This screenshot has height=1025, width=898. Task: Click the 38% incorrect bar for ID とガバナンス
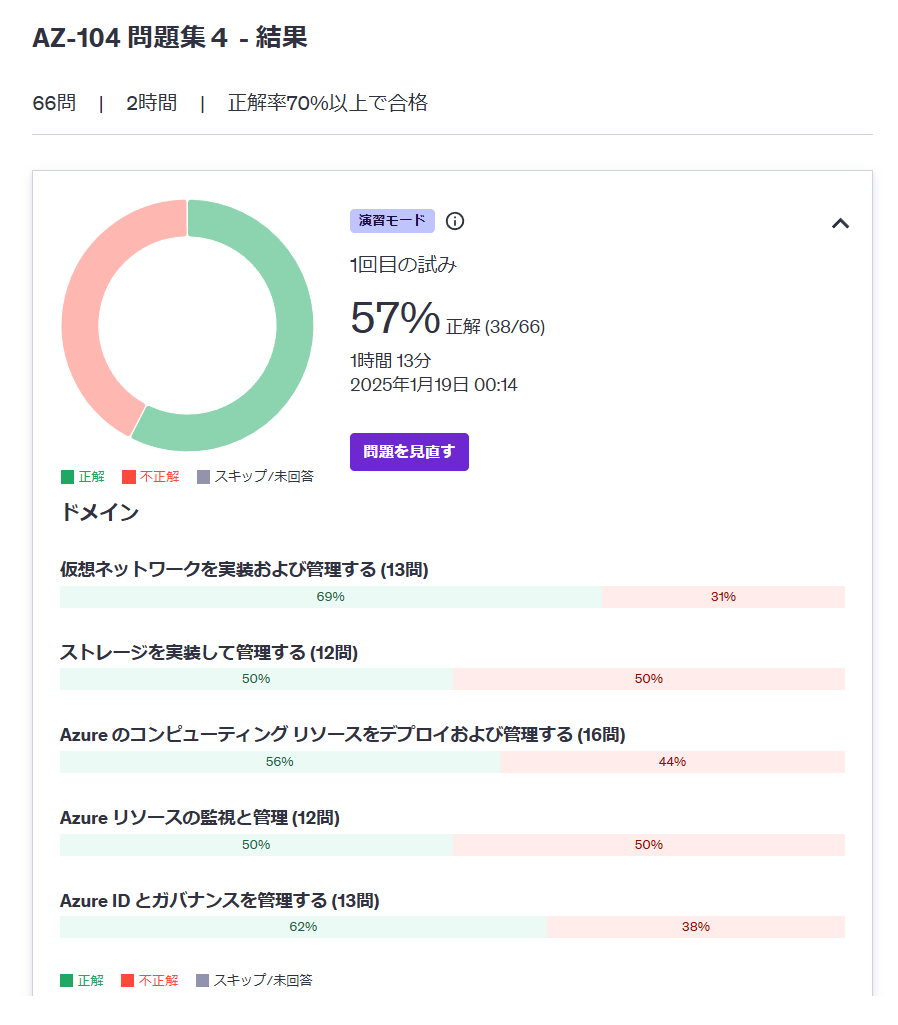(696, 927)
